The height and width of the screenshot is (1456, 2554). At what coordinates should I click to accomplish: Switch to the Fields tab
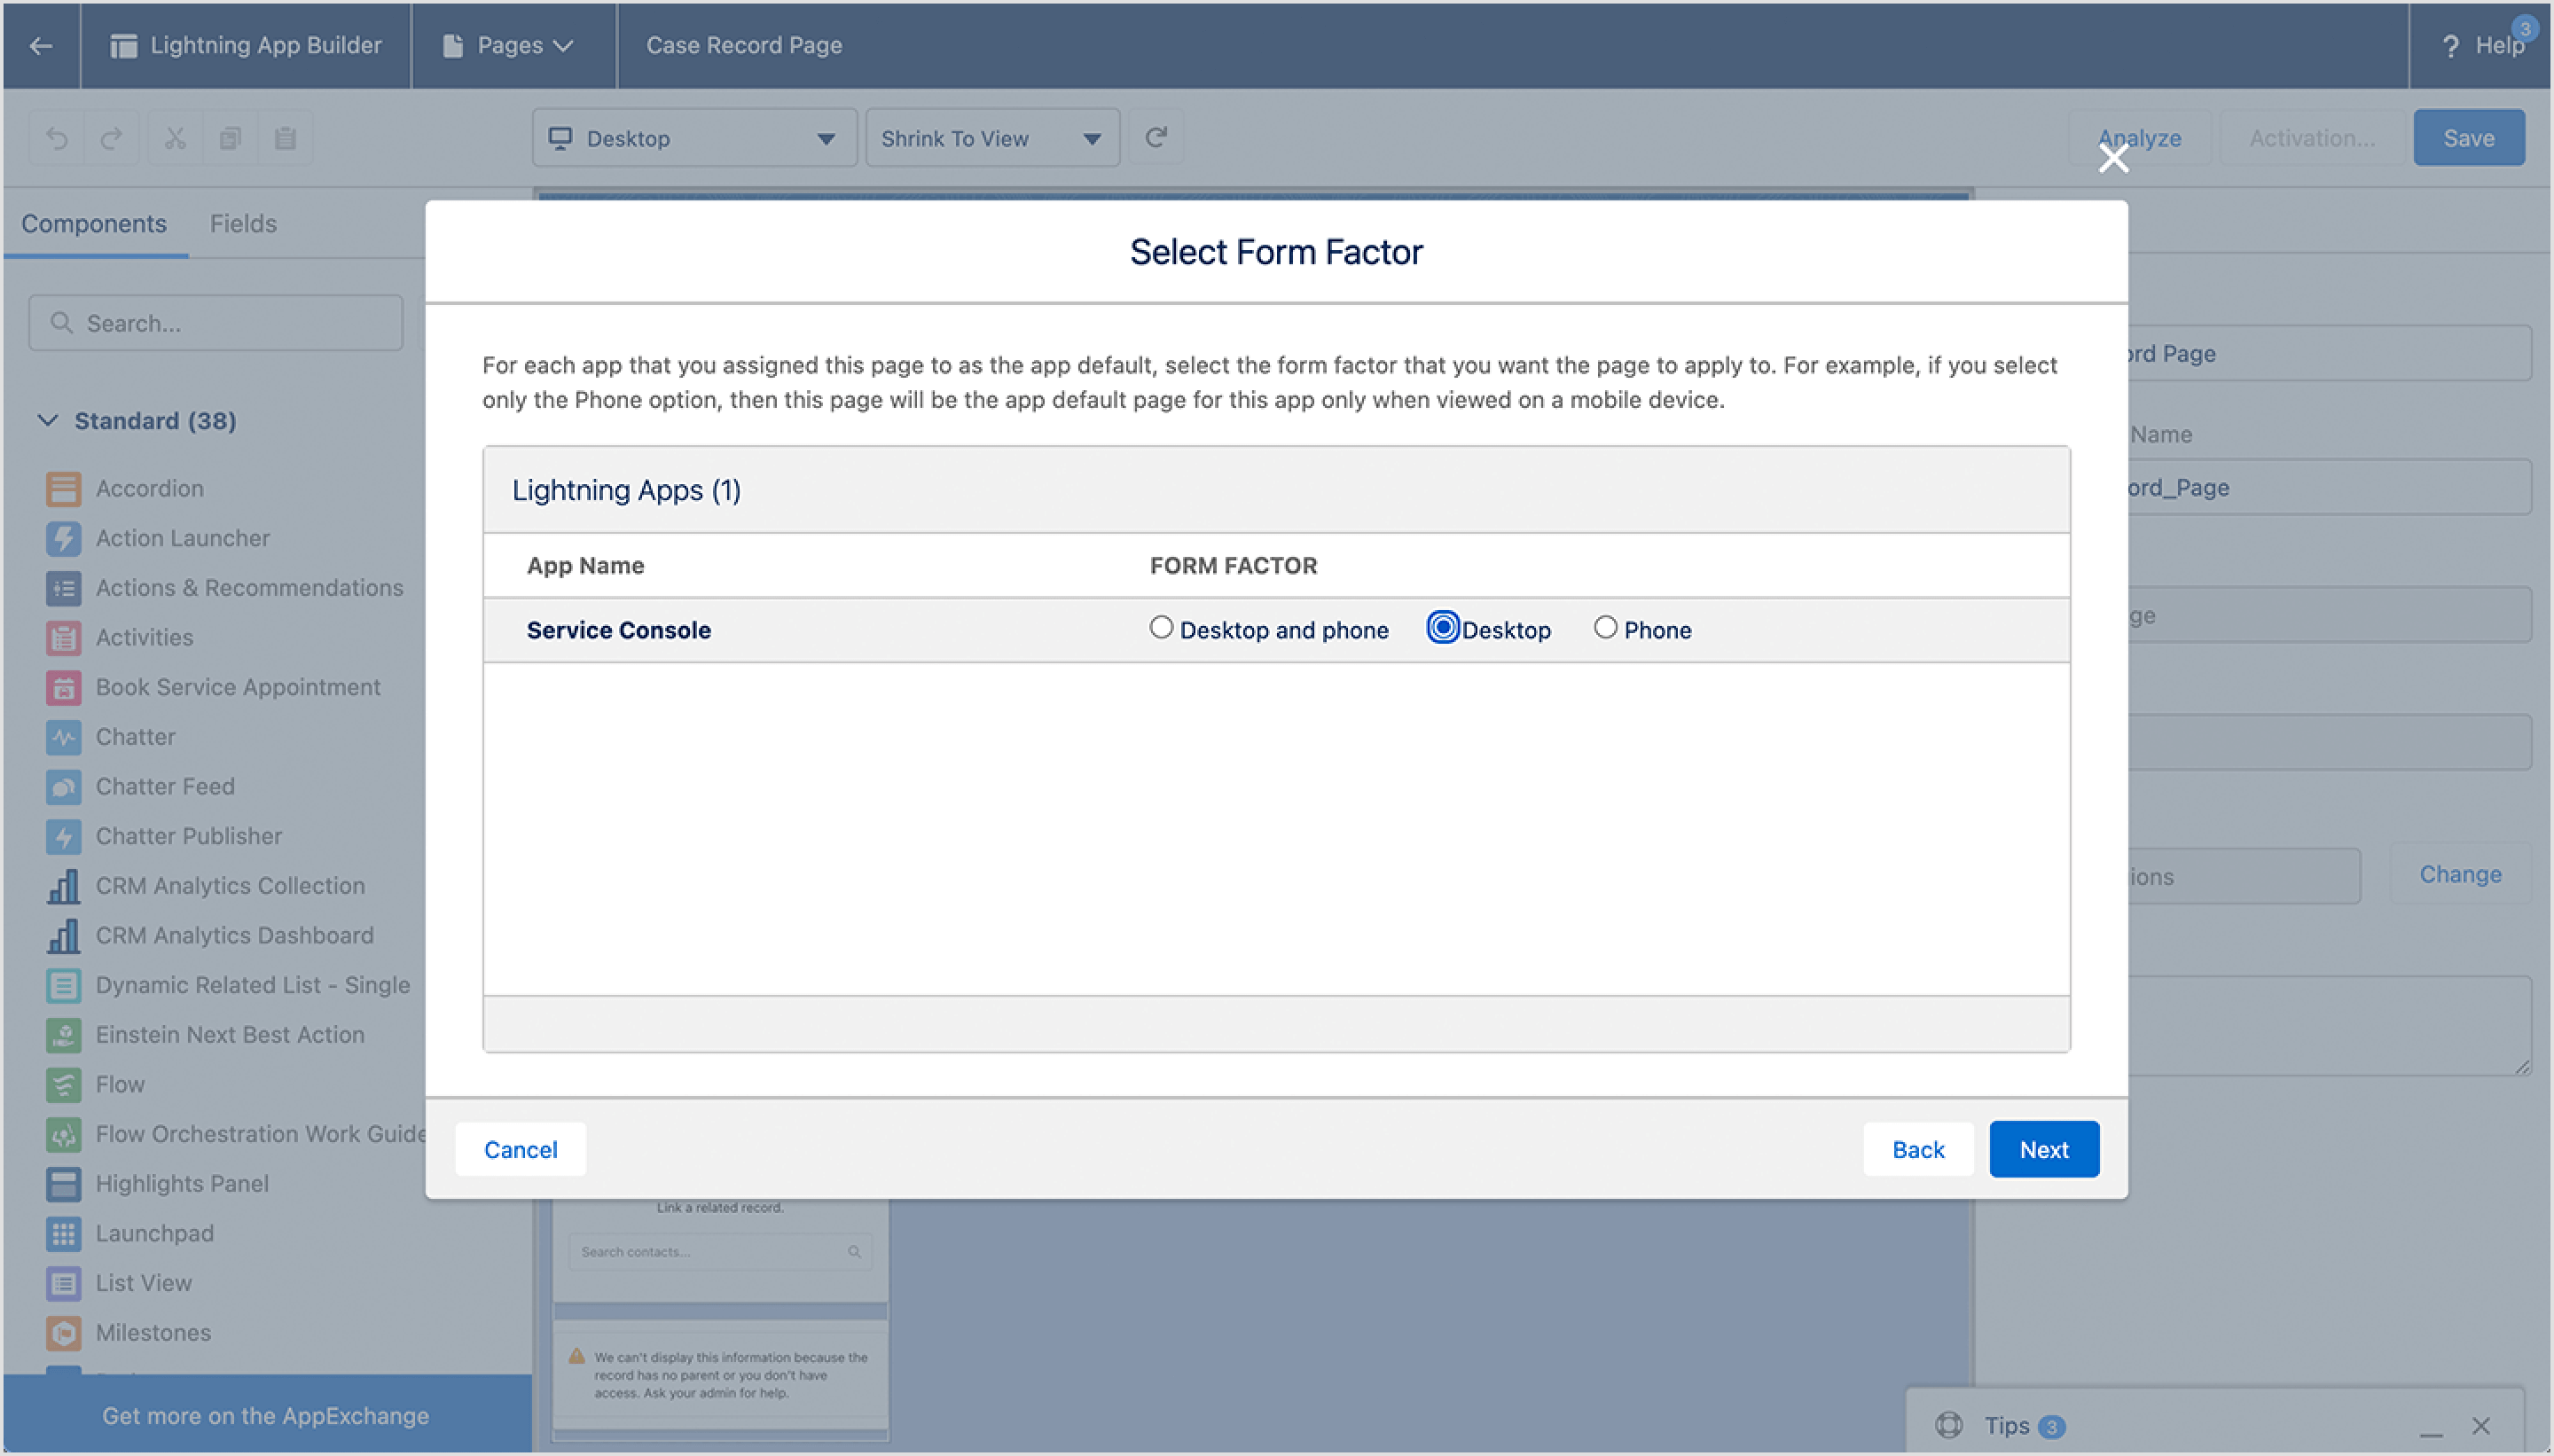tap(244, 223)
